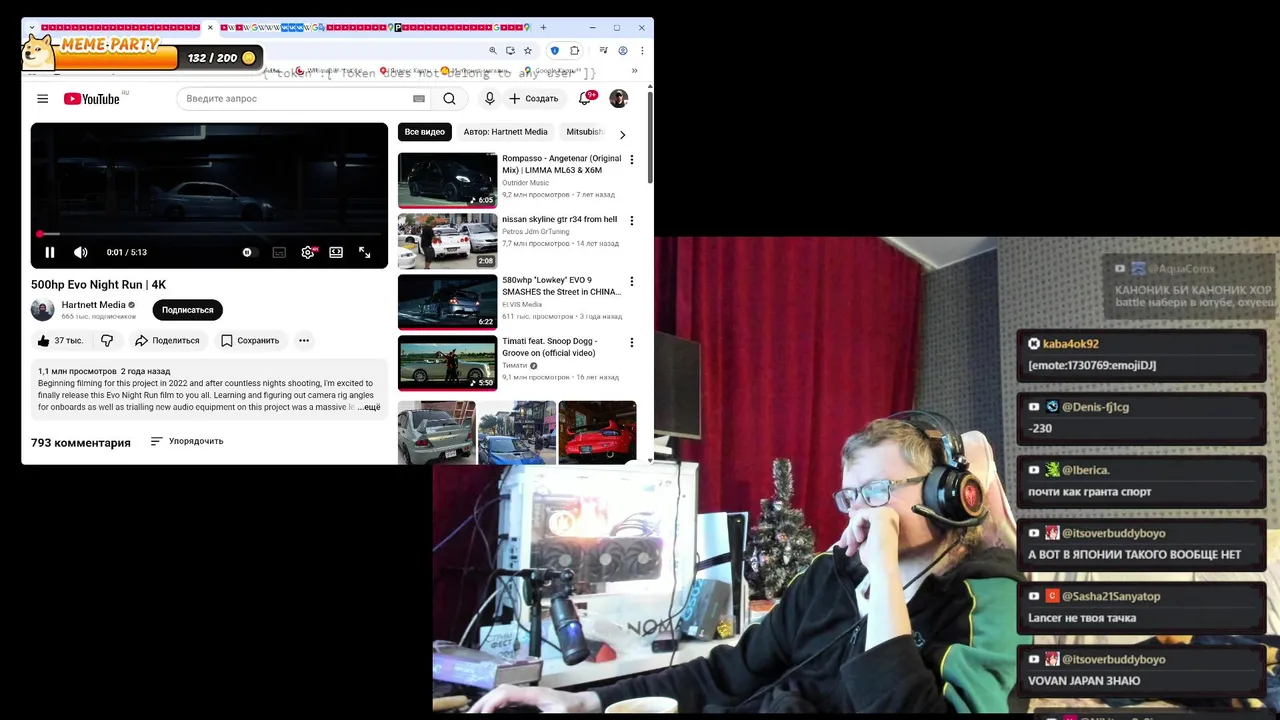Select the Все видео filter chip
Viewport: 1280px width, 720px height.
pyautogui.click(x=425, y=132)
